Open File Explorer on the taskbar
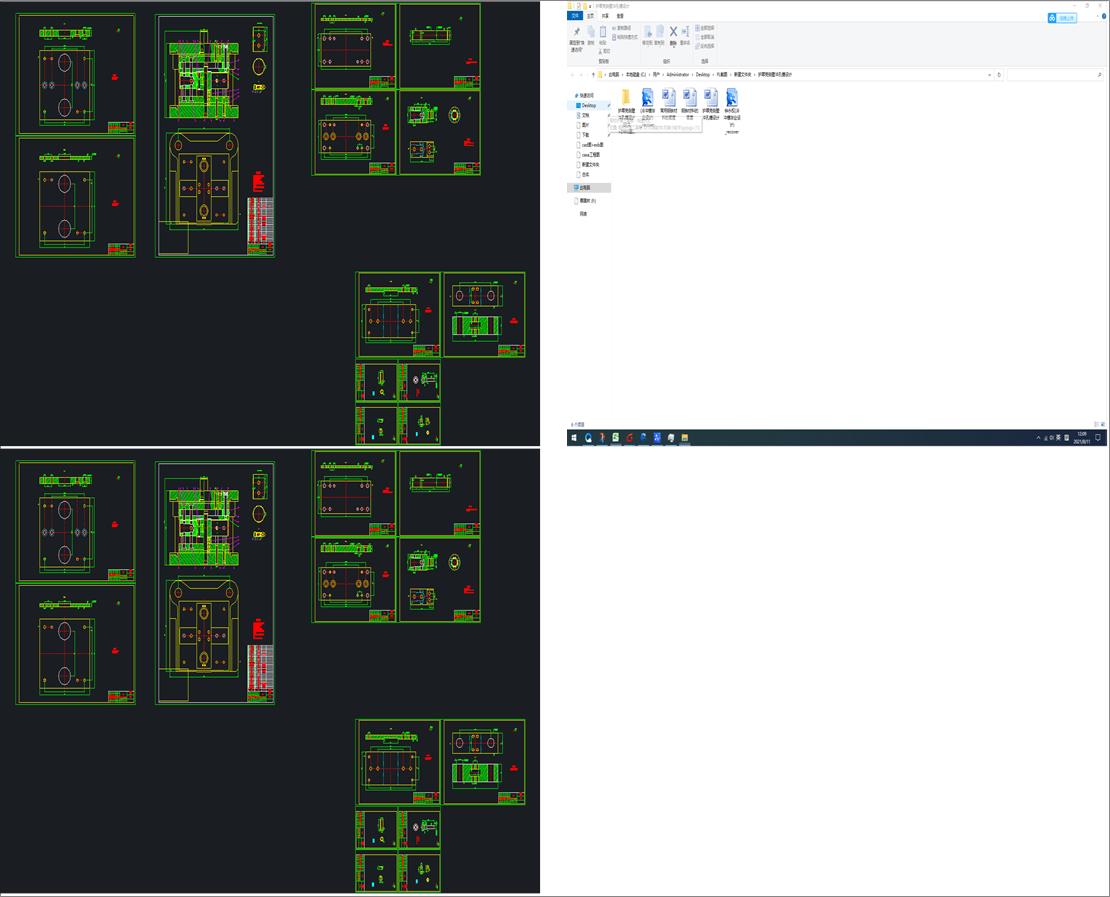This screenshot has height=897, width=1110. click(685, 438)
